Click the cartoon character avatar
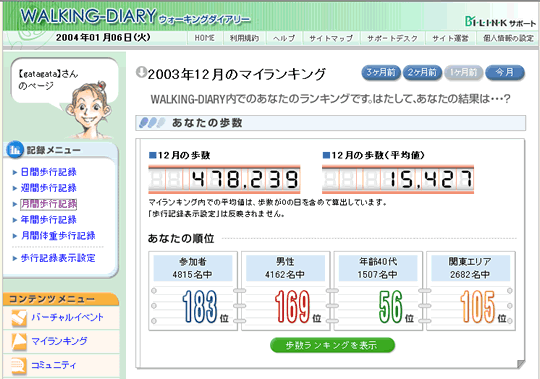540x379 pixels. point(90,109)
